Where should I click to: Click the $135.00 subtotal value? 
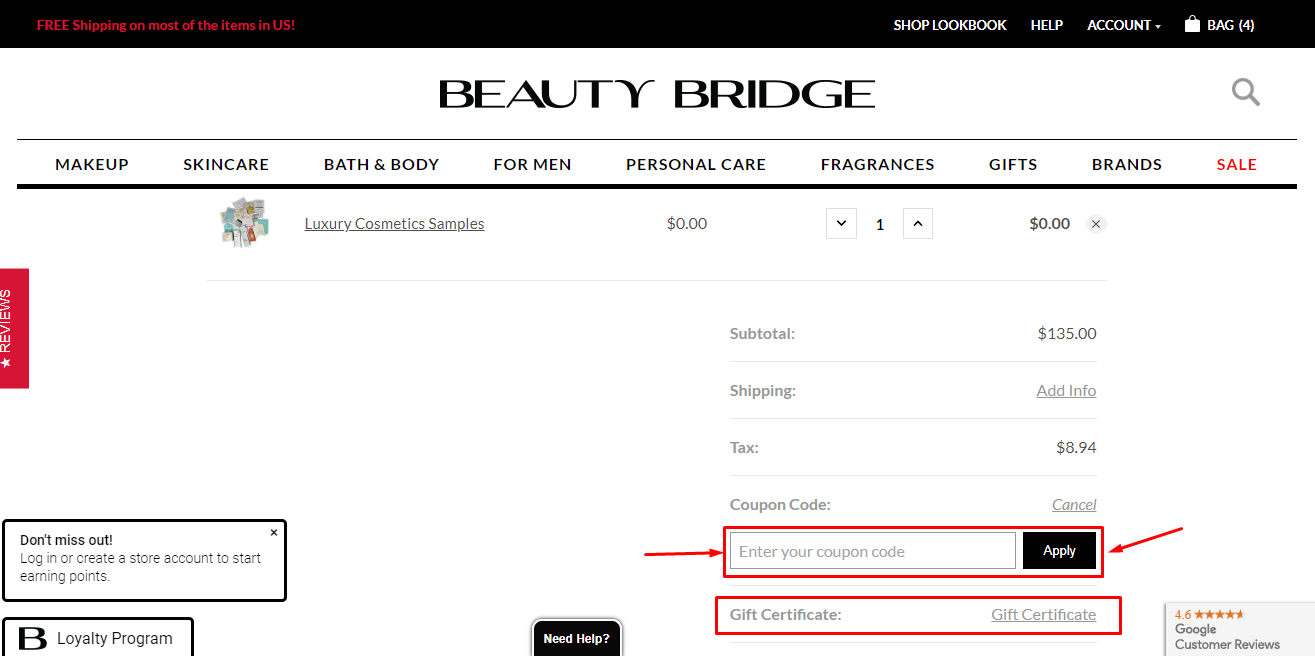[x=1067, y=334]
